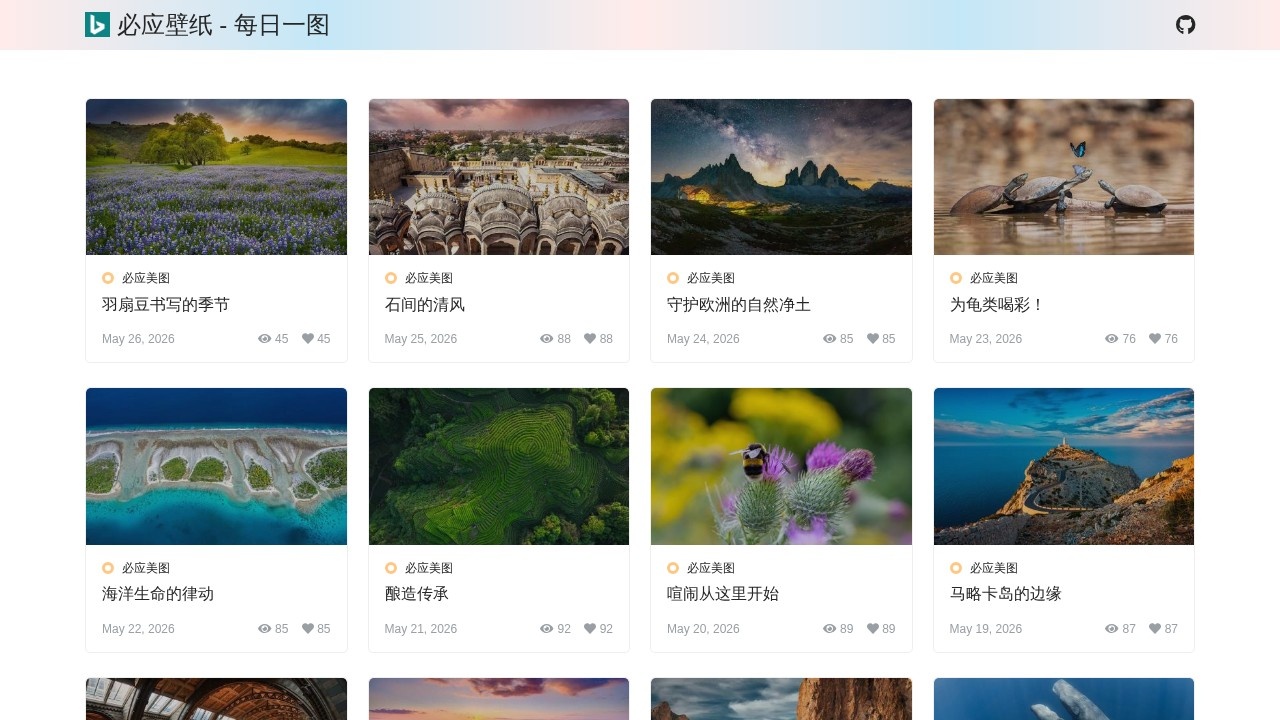Like the May 21, 2026 wallpaper heart icon

point(590,629)
